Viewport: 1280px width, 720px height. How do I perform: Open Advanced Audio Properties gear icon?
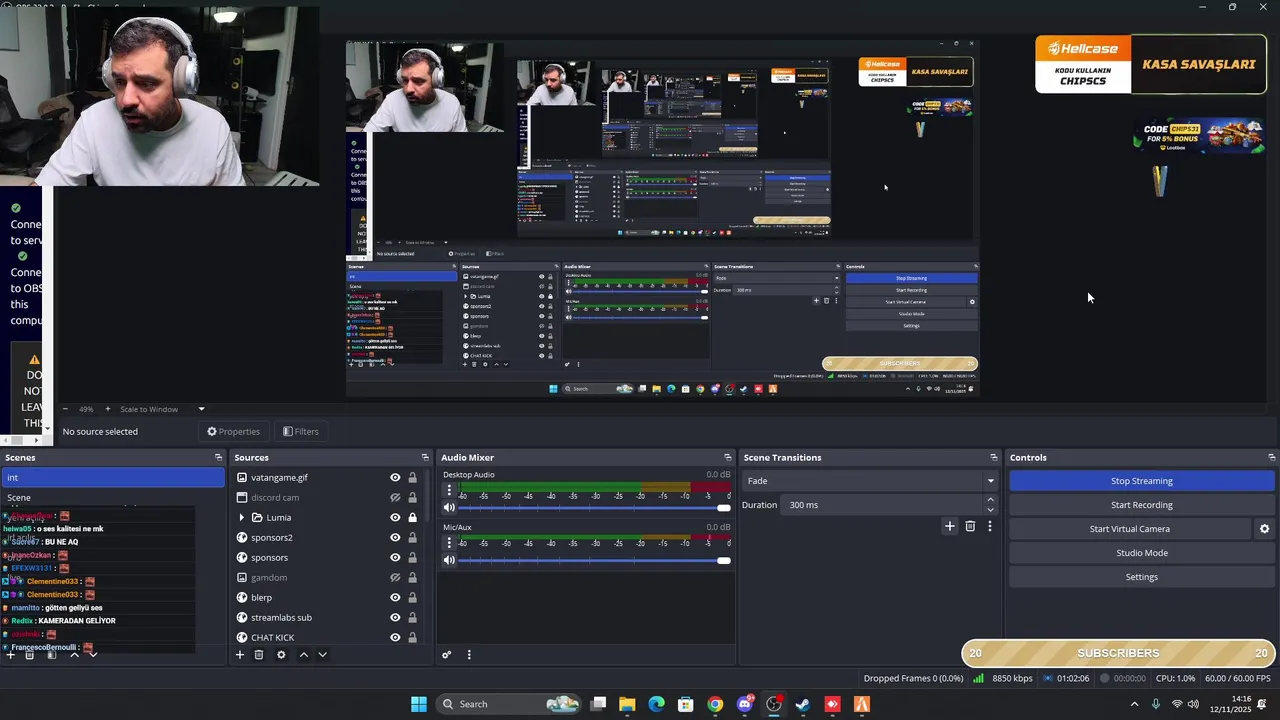447,655
